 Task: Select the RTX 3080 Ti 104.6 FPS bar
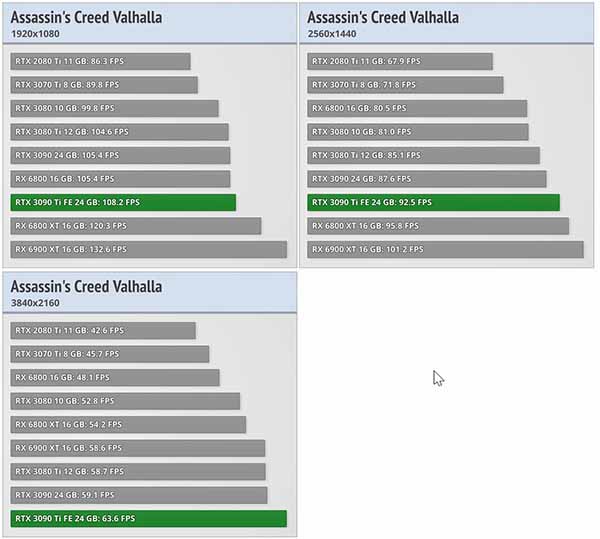click(119, 132)
